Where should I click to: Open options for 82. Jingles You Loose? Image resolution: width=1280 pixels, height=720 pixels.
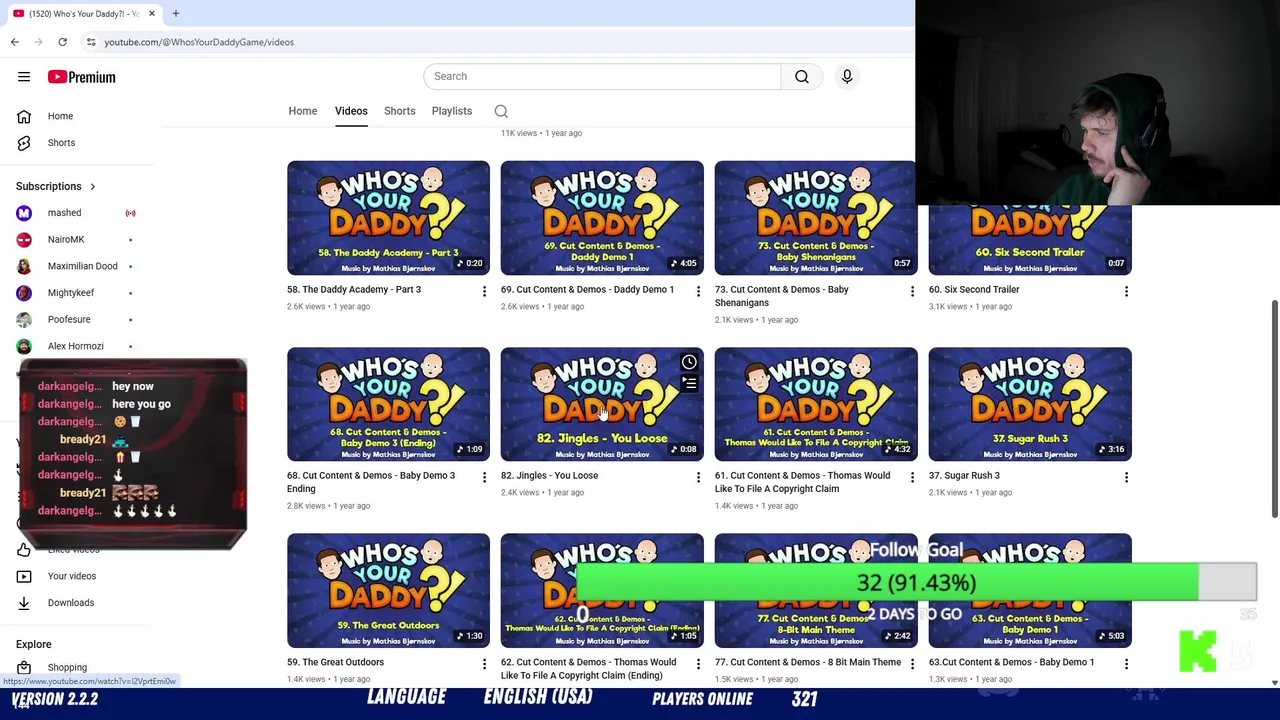coord(698,477)
